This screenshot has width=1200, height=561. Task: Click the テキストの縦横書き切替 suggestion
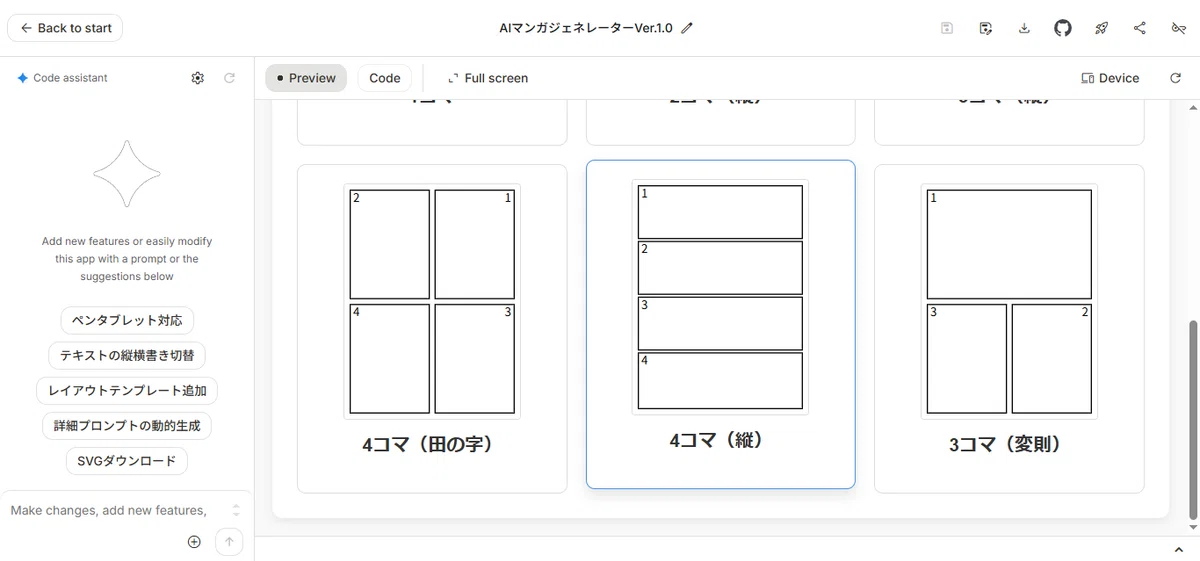[x=127, y=355]
